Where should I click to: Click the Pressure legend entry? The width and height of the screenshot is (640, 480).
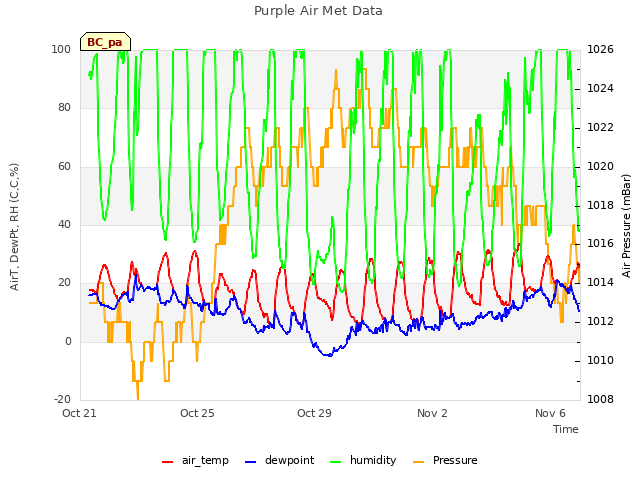[445, 460]
